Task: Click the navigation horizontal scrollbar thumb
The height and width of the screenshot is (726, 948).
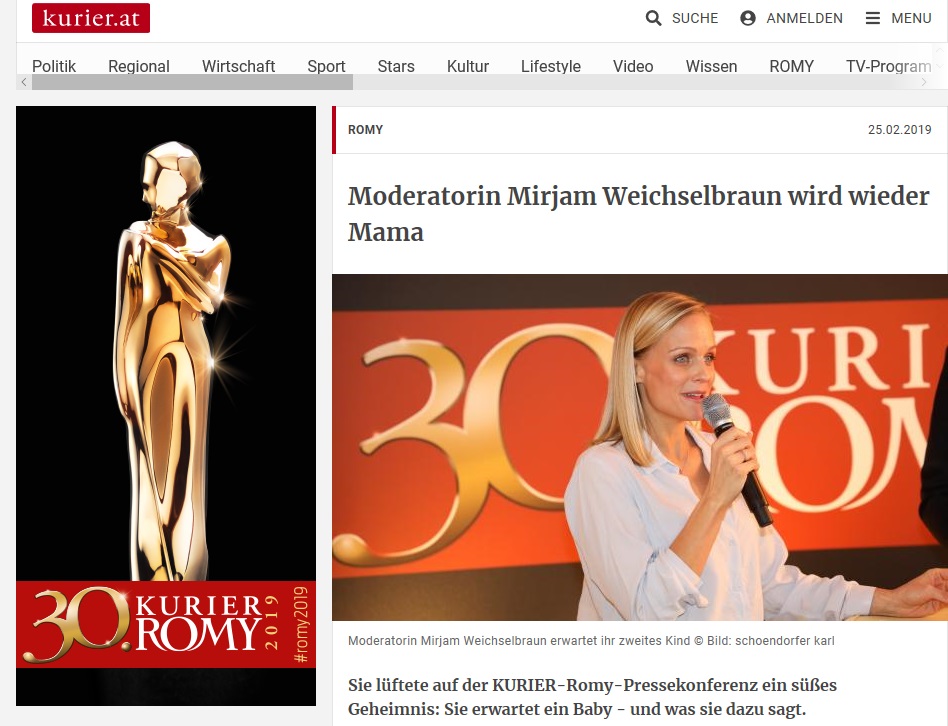Action: click(x=192, y=82)
